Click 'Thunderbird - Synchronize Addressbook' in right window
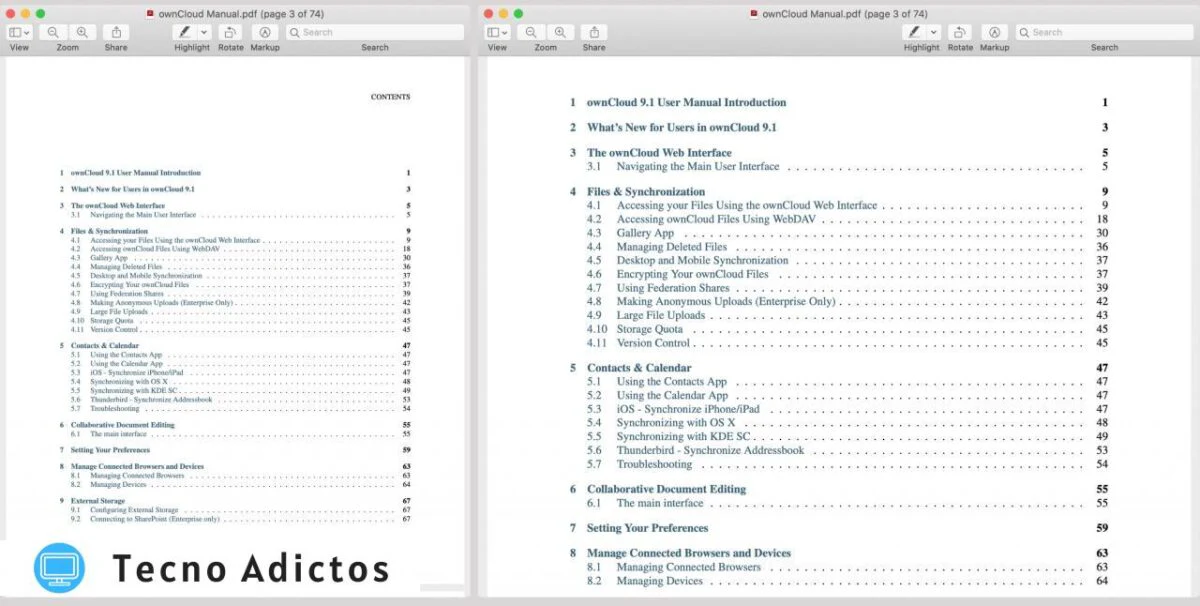The width and height of the screenshot is (1200, 606). [x=710, y=450]
